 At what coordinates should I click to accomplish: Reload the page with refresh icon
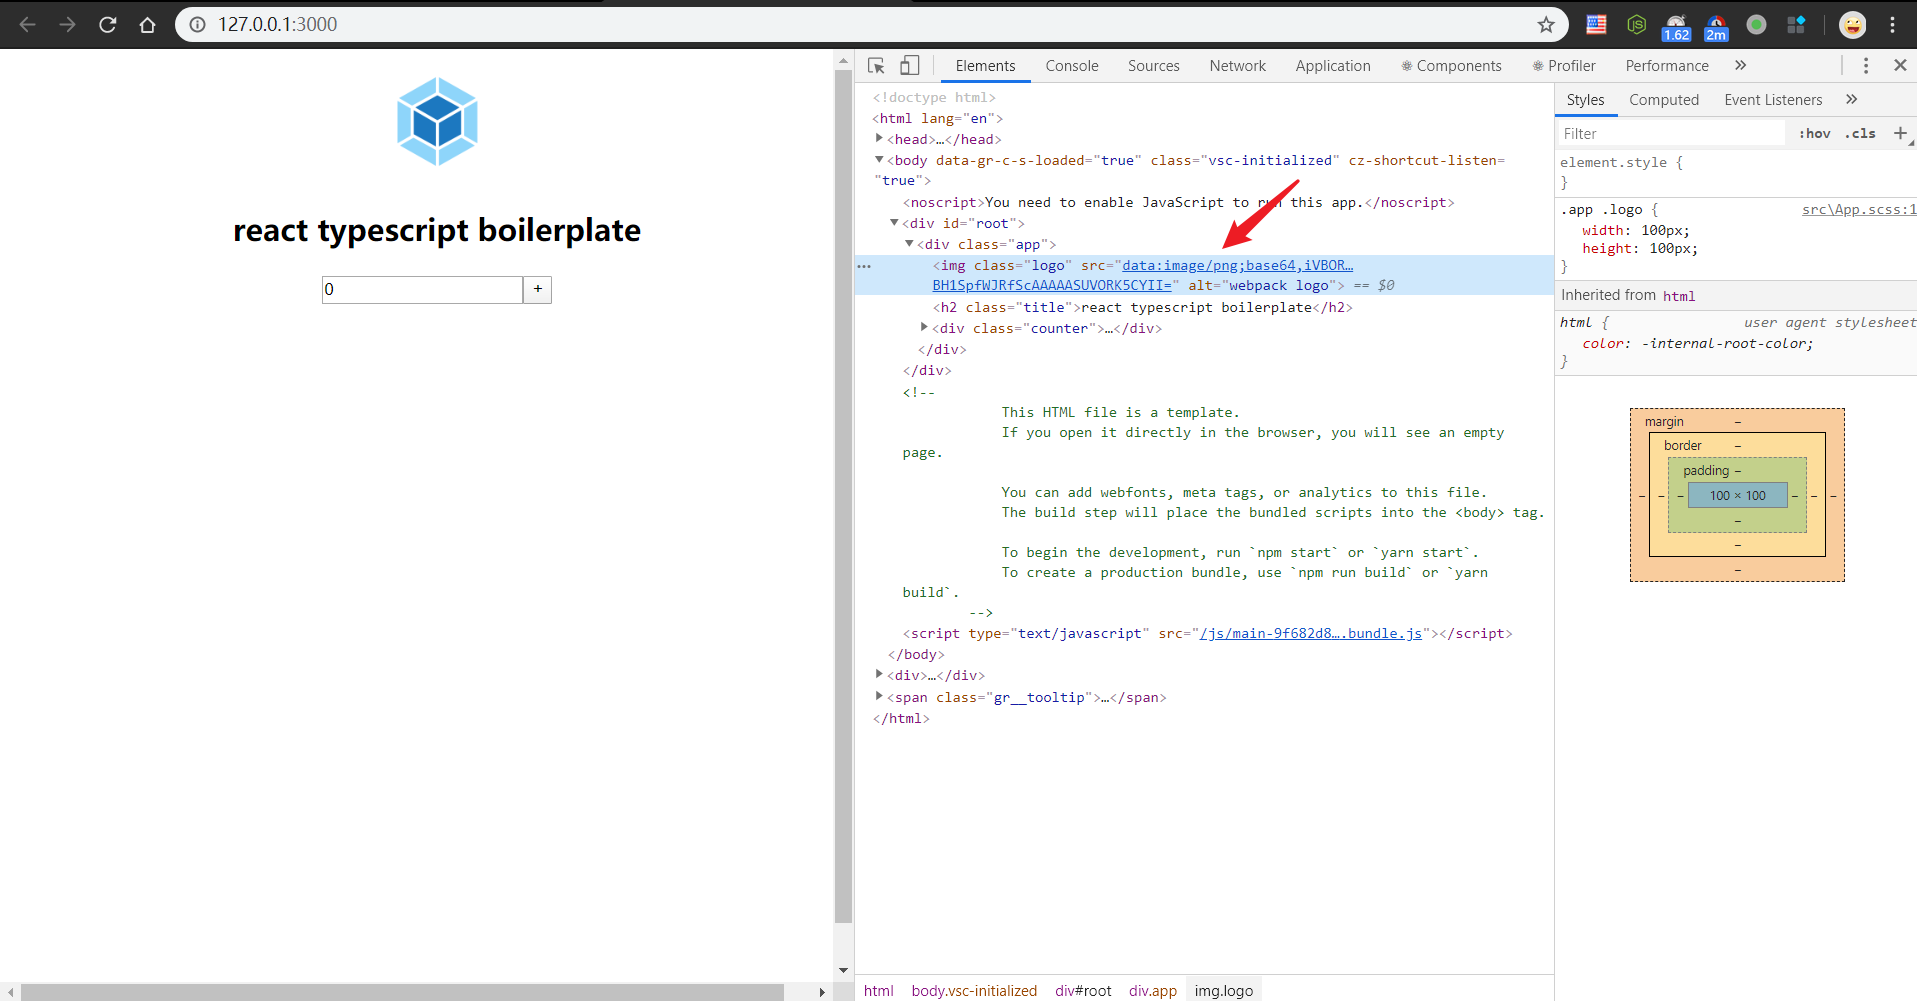tap(108, 24)
